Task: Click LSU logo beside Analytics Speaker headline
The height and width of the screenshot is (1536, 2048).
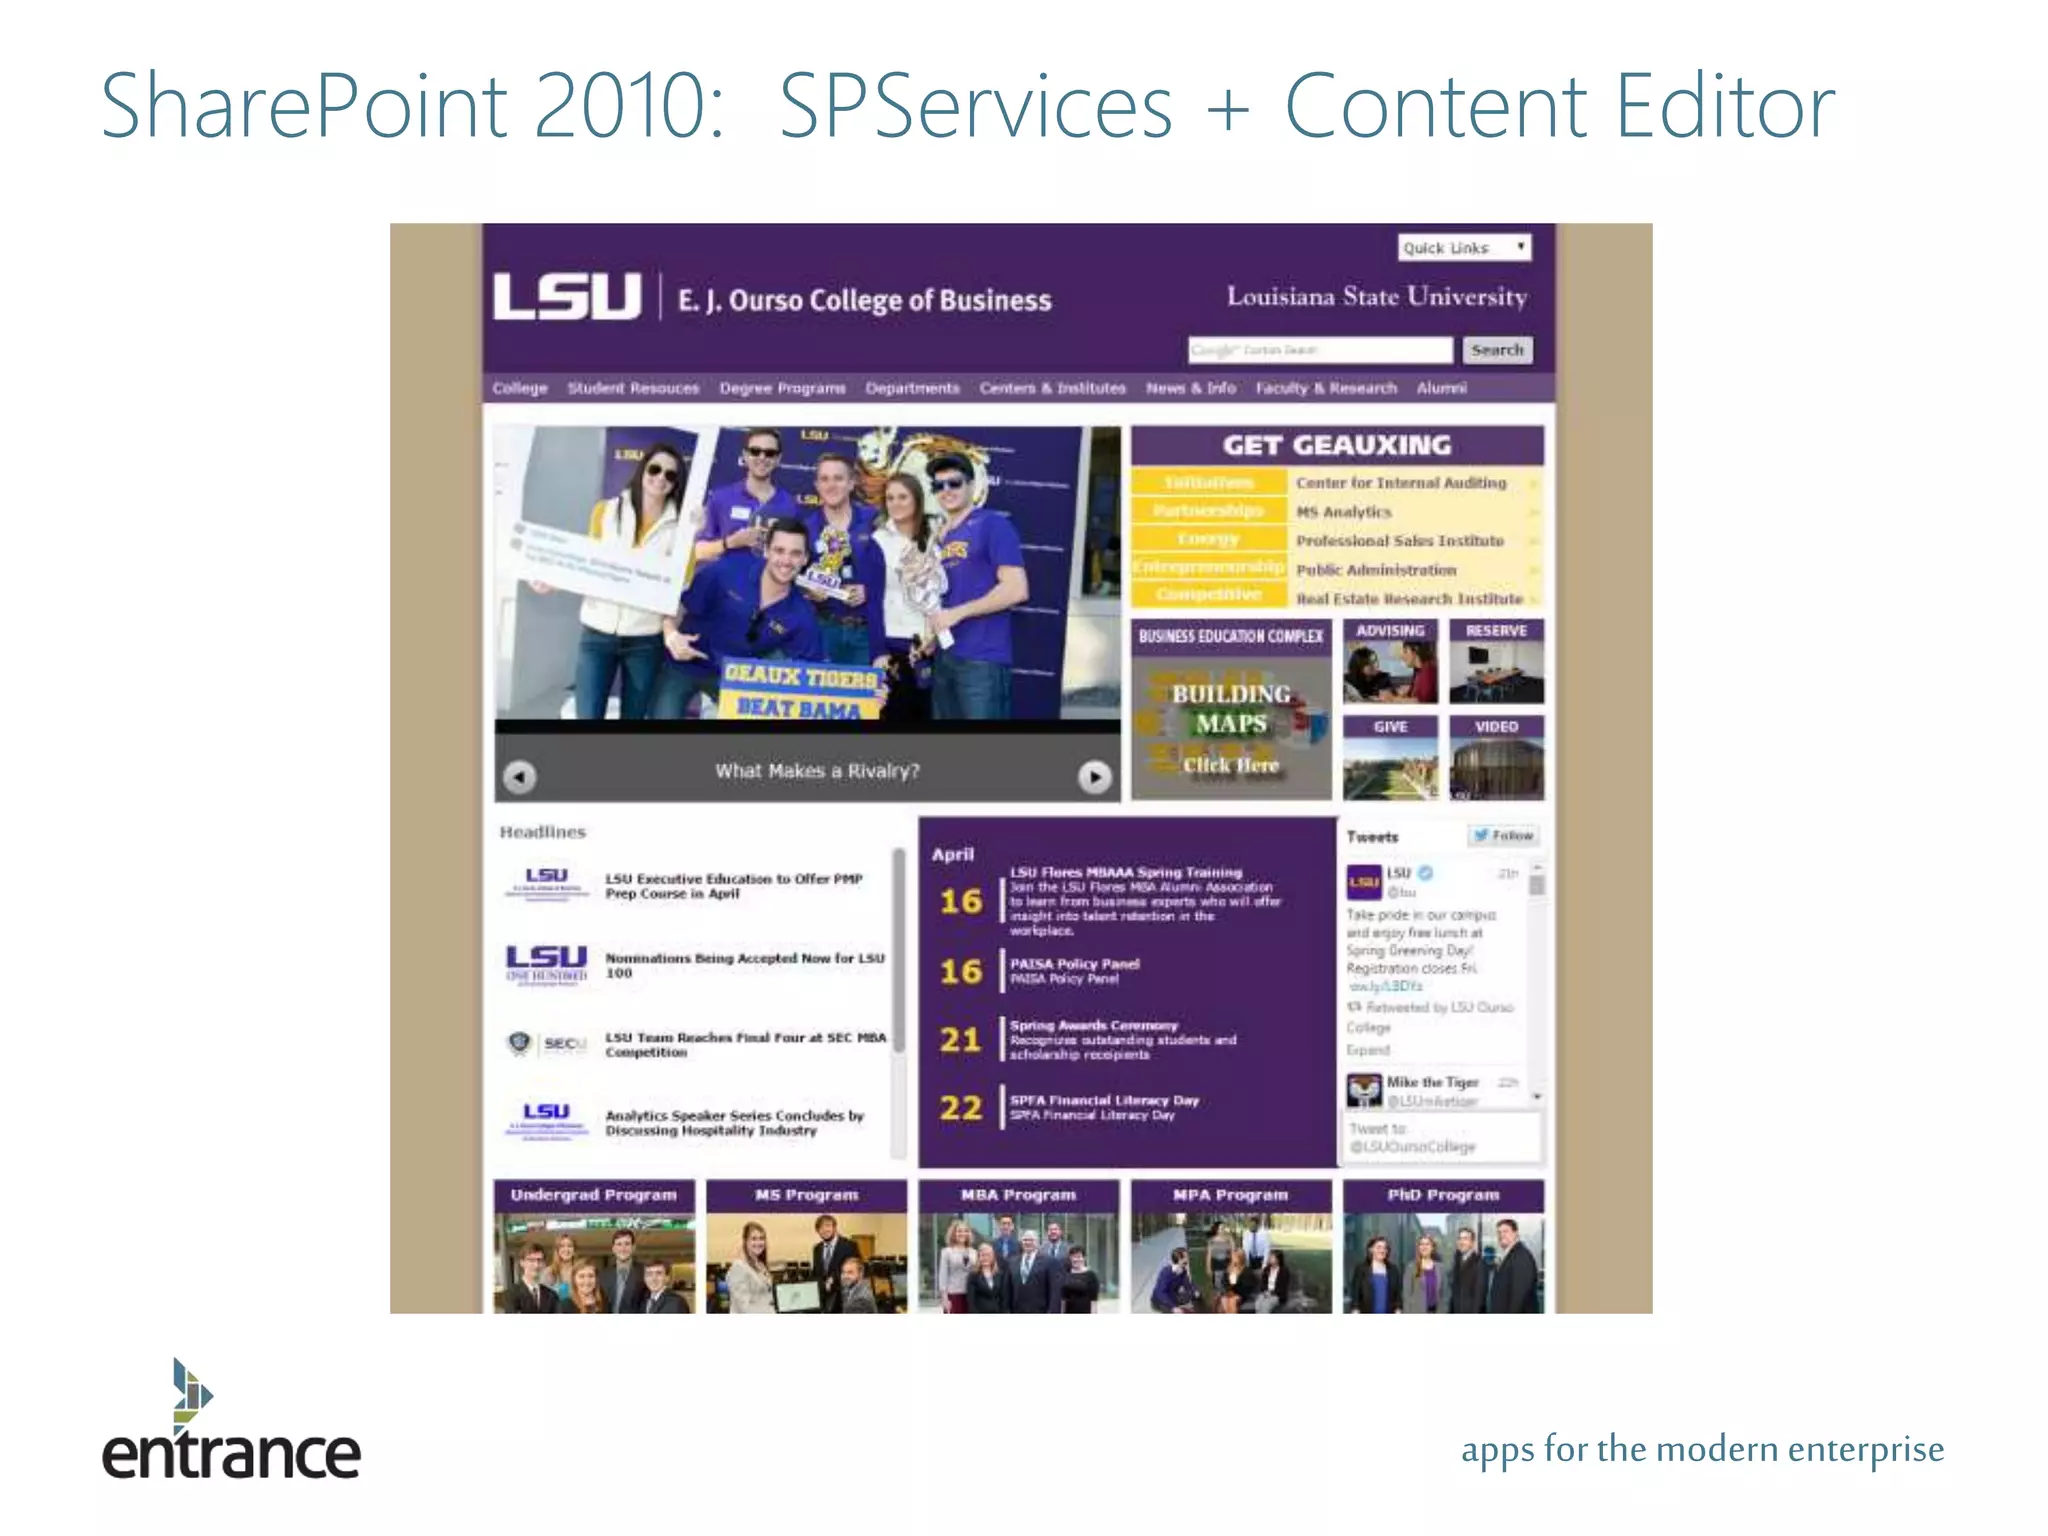Action: click(546, 1121)
